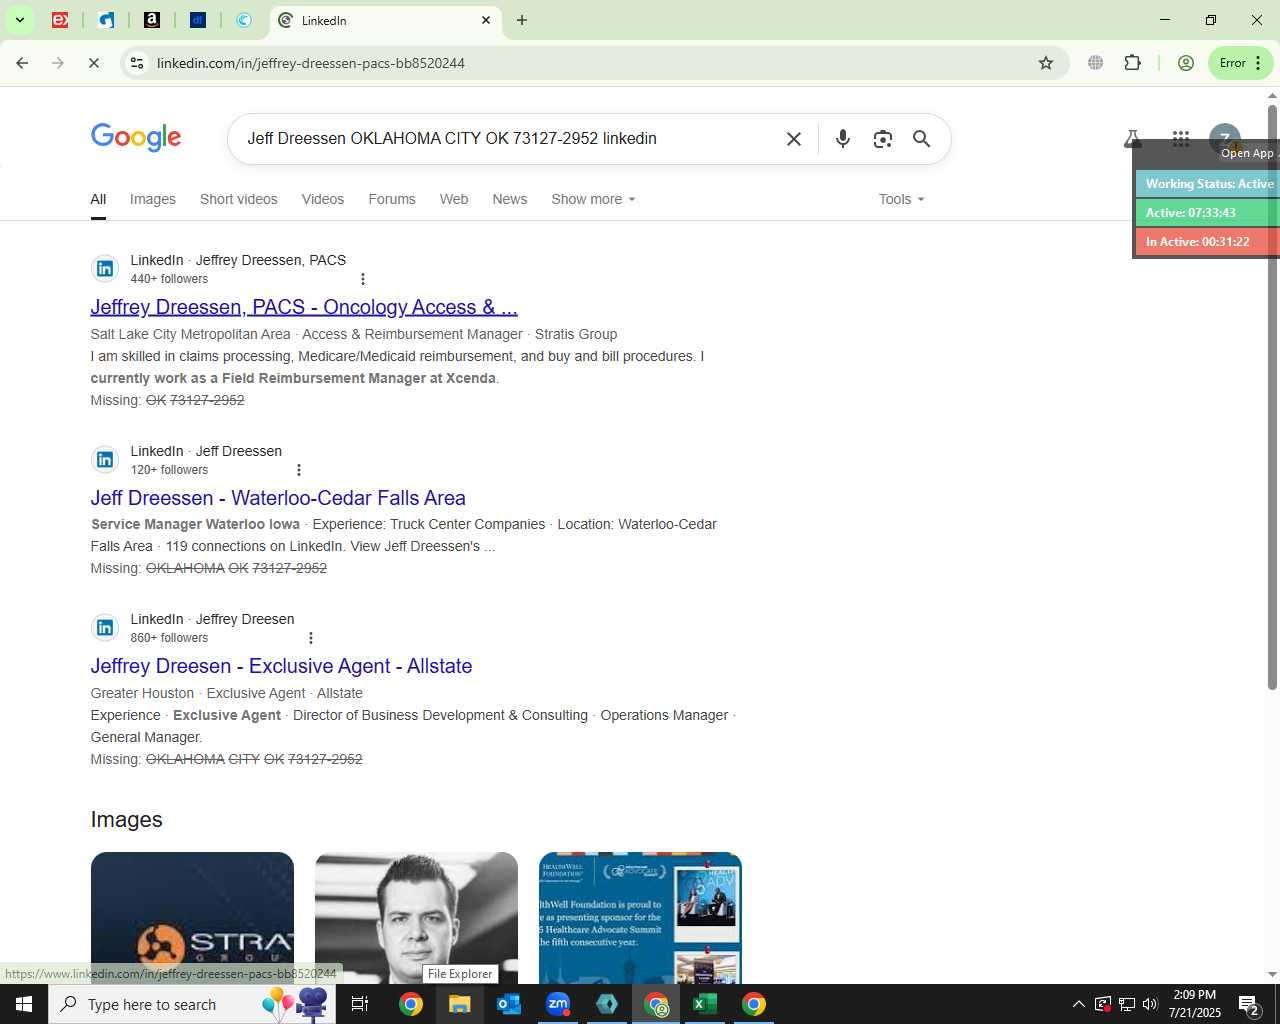Open File Explorer from the taskbar

coord(459,1004)
